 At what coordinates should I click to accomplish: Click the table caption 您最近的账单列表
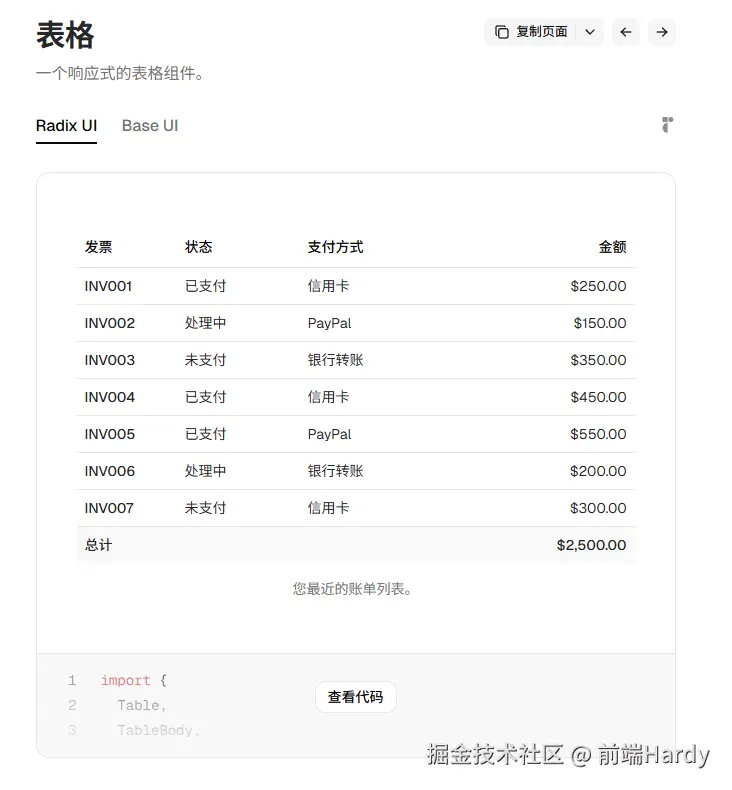[x=352, y=588]
